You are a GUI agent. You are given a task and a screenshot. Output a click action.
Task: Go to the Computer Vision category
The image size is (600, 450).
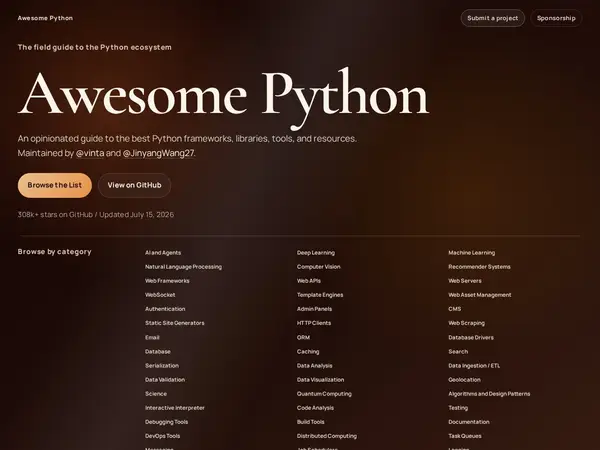[319, 267]
